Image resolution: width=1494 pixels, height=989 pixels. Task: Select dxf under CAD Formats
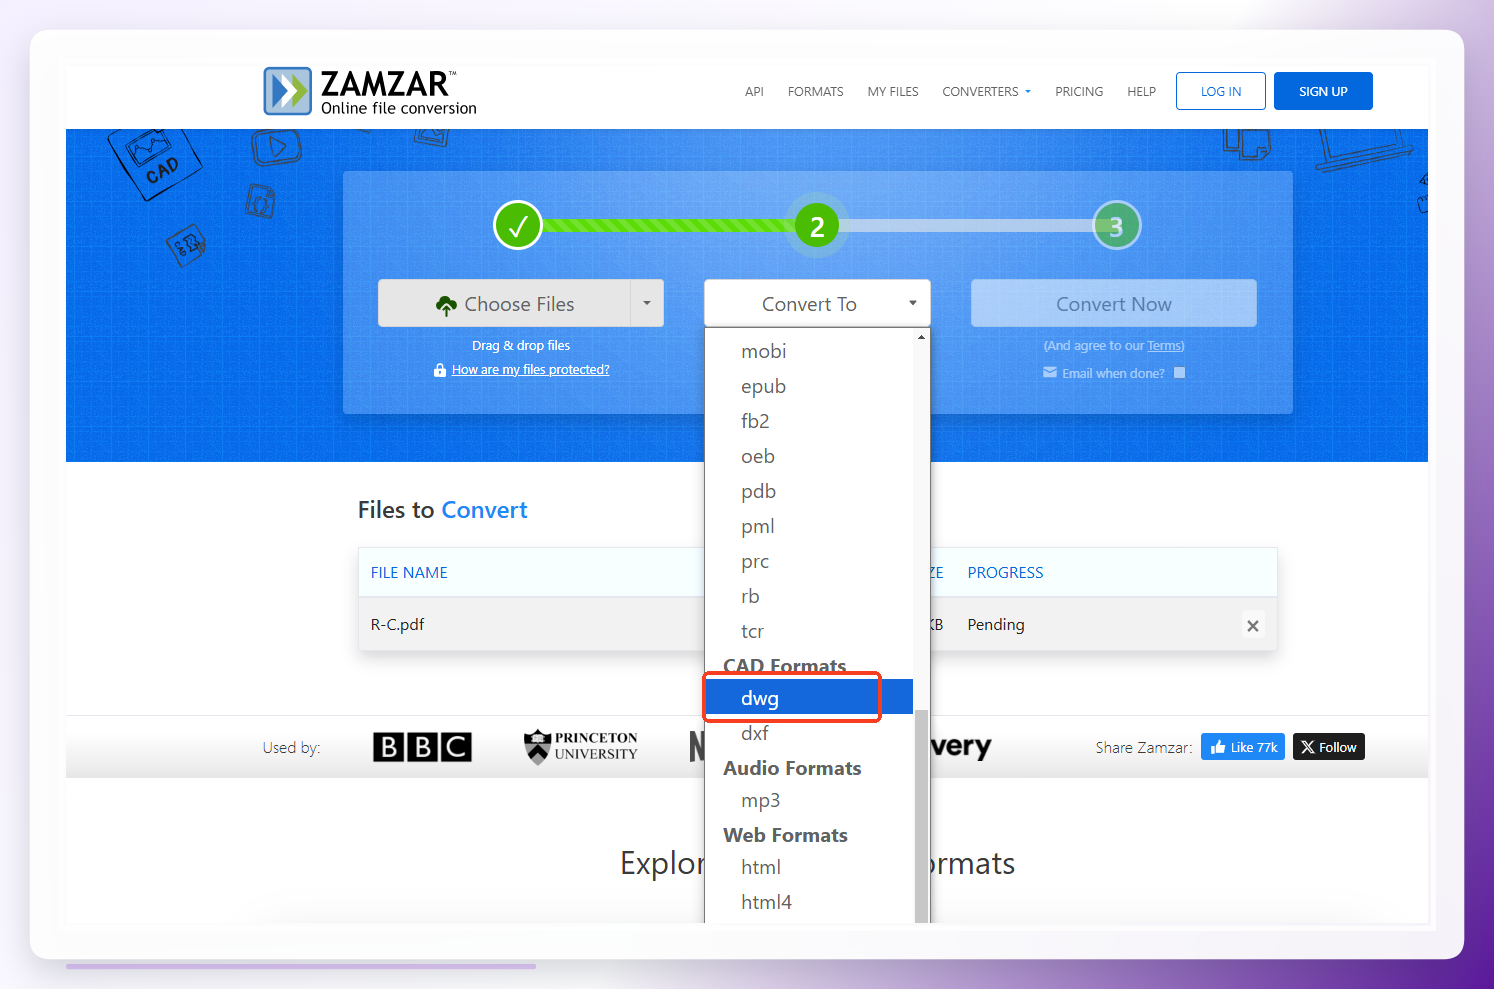(x=809, y=733)
